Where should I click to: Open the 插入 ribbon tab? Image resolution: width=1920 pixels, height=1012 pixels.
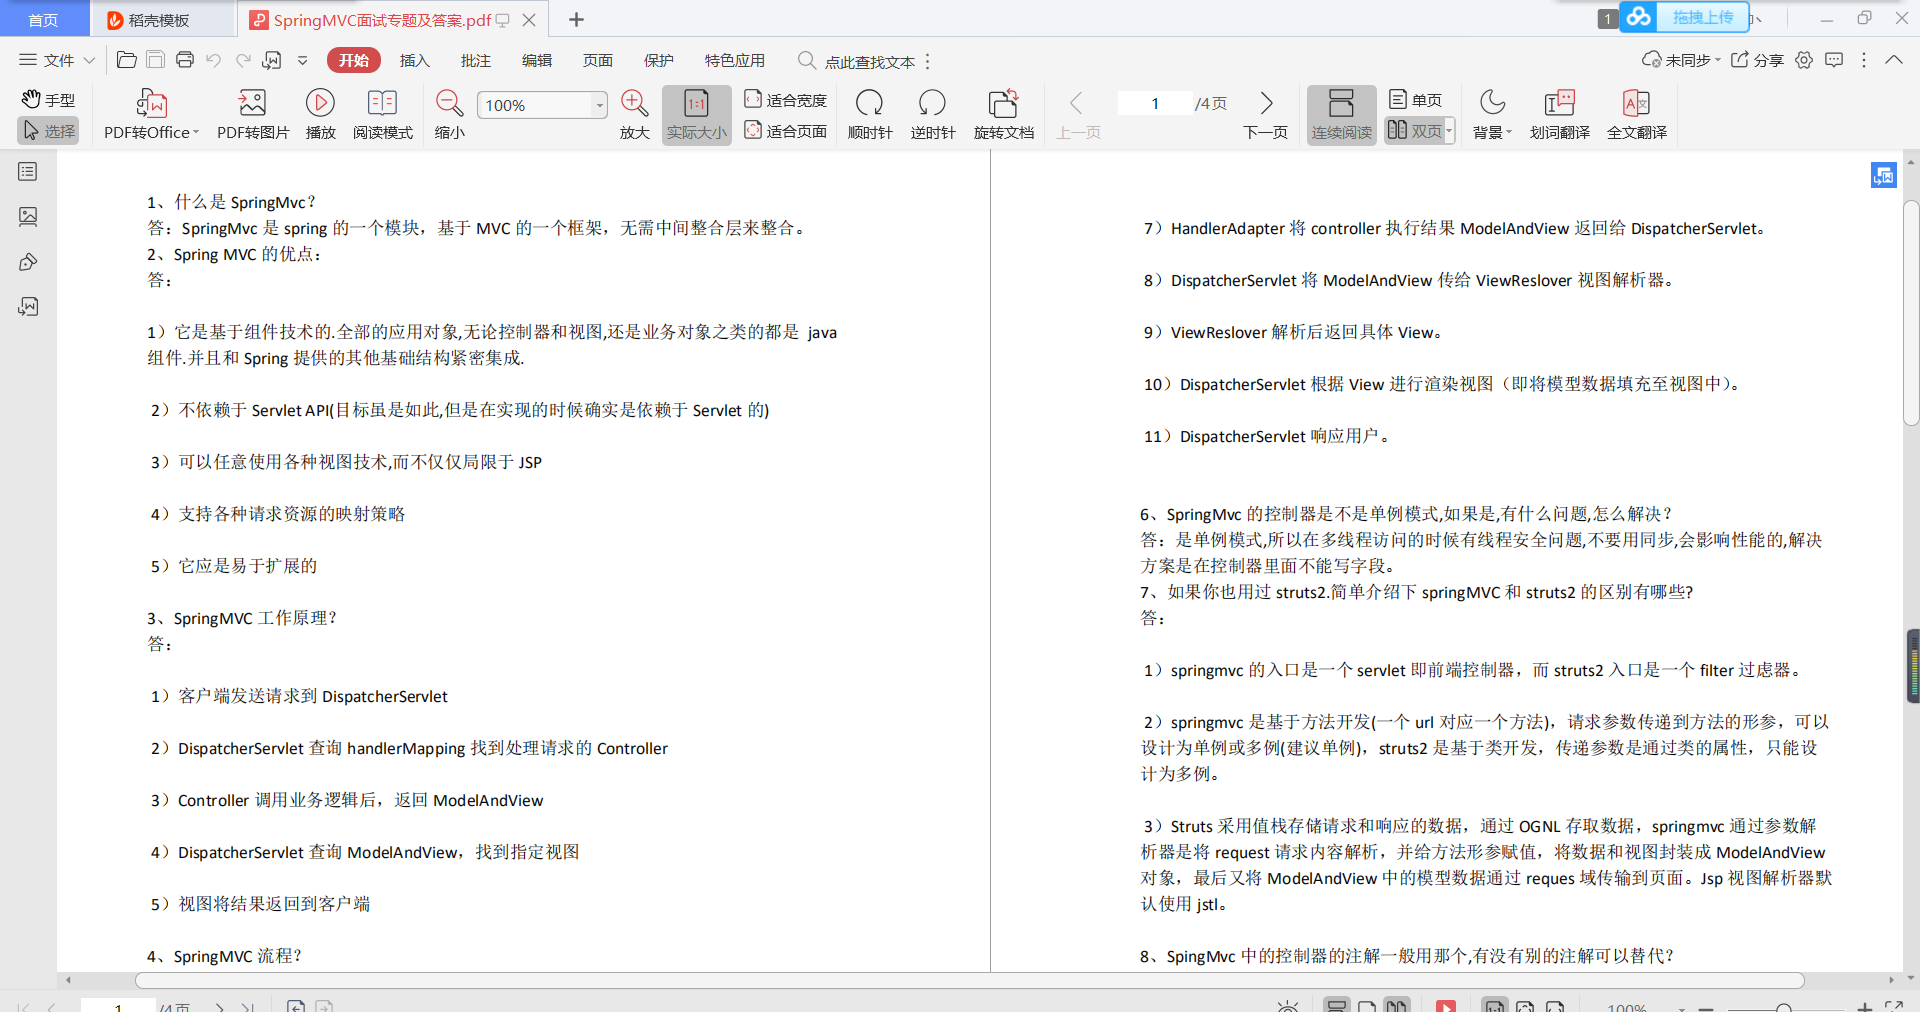pos(414,60)
